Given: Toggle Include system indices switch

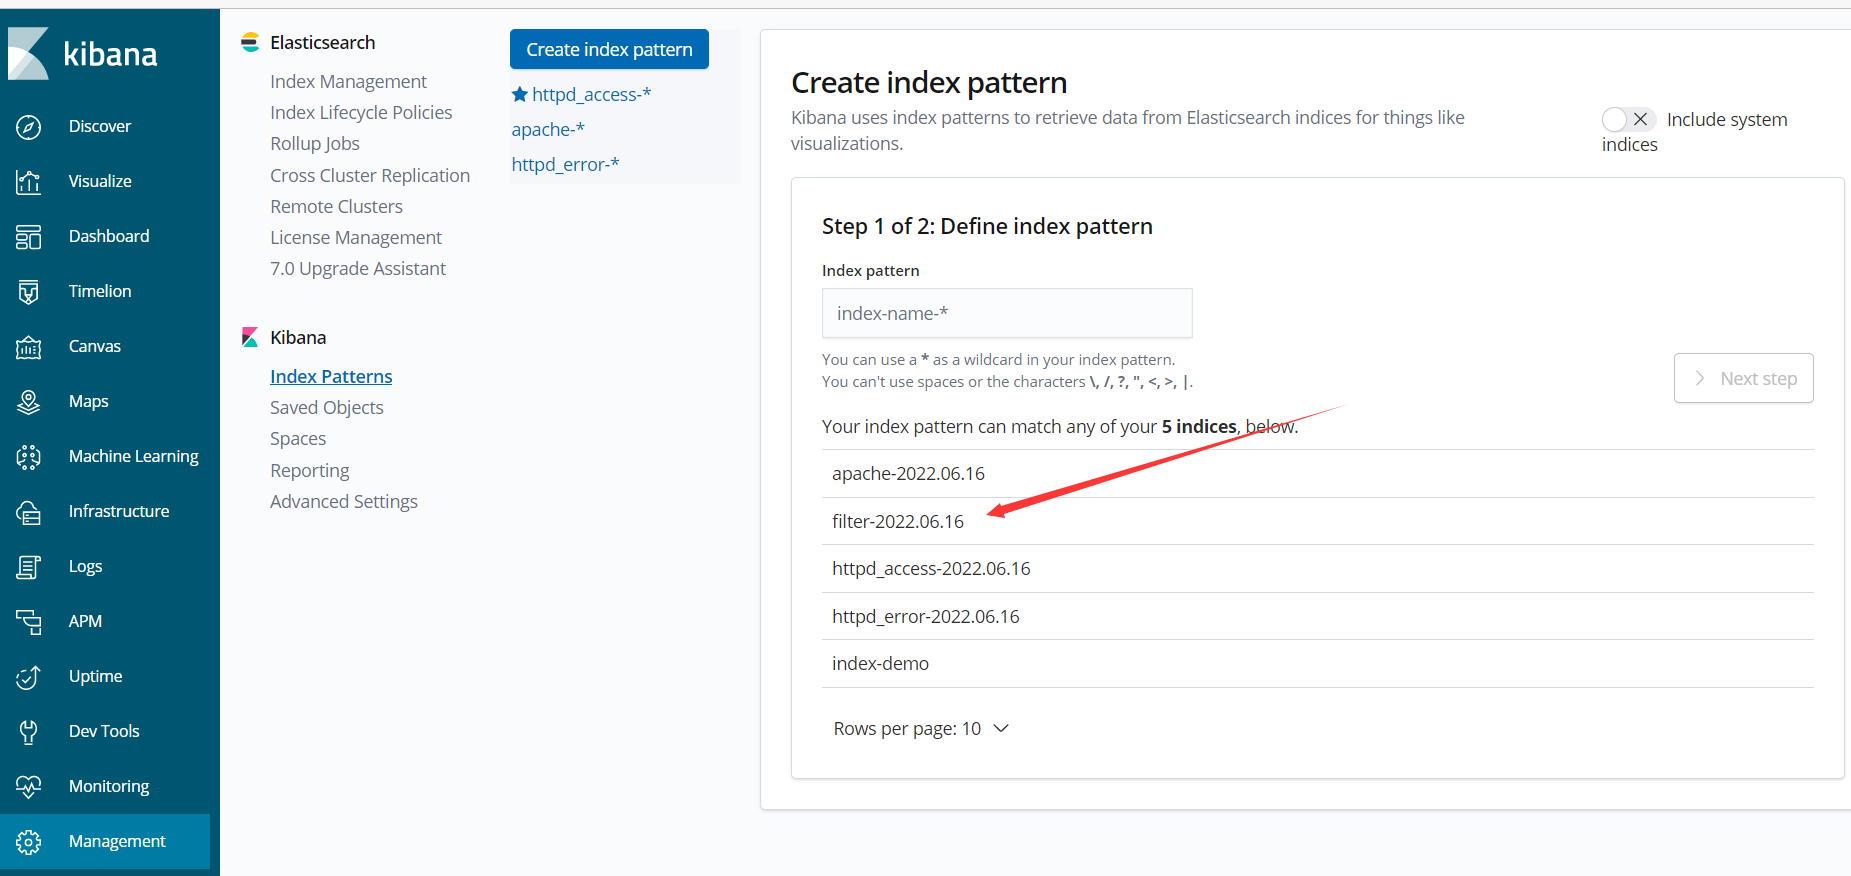Looking at the screenshot, I should 1628,120.
